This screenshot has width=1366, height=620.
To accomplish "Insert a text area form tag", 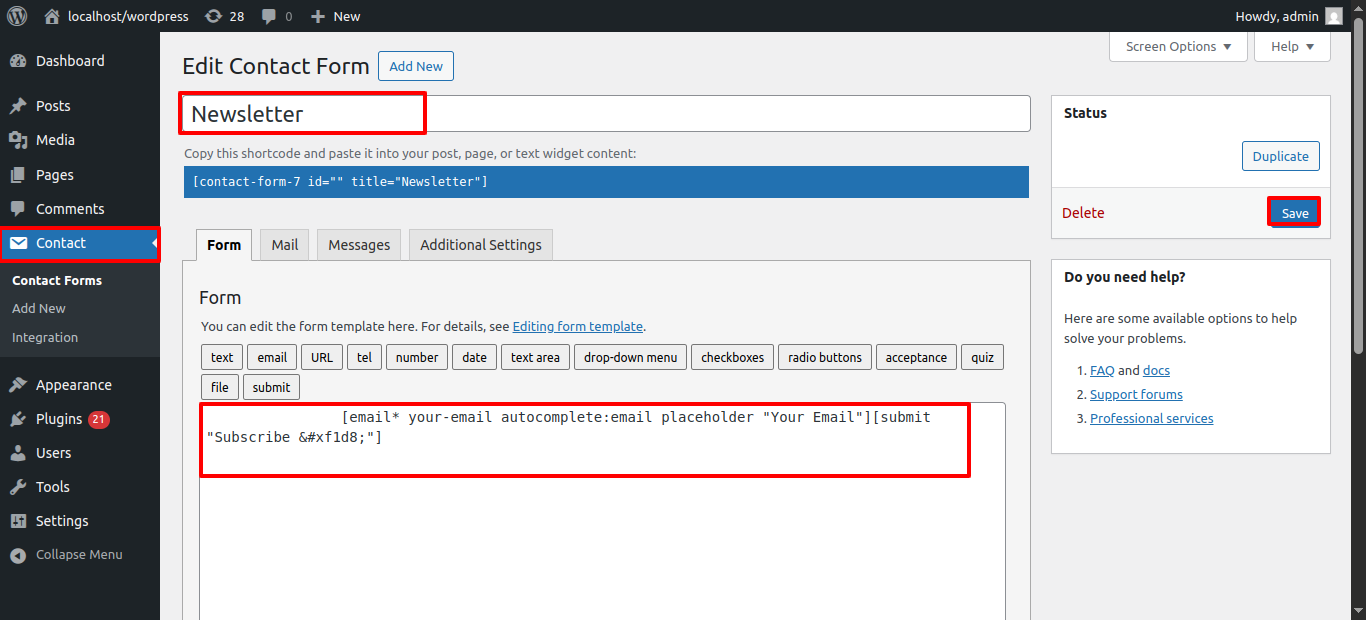I will [x=535, y=357].
